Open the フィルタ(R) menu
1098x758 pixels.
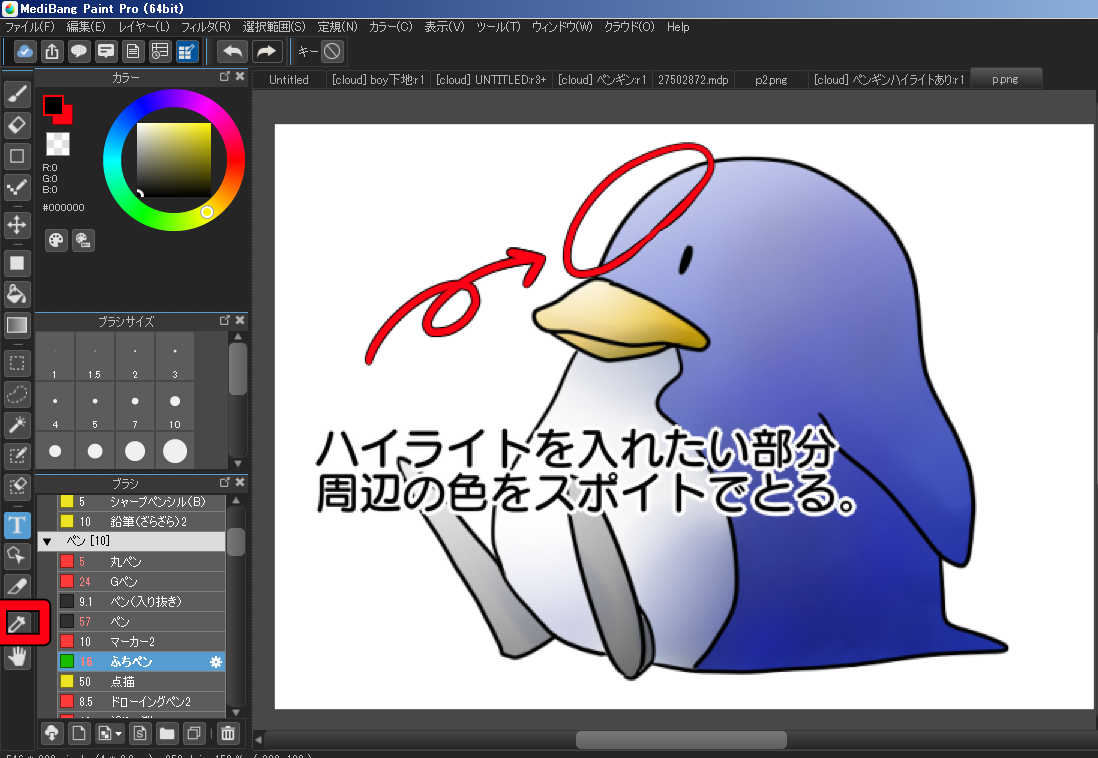pyautogui.click(x=205, y=27)
